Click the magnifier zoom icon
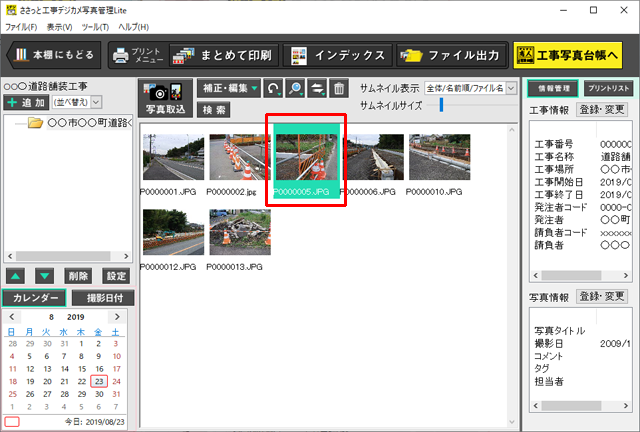Screen dimensions: 640x432 coord(295,88)
